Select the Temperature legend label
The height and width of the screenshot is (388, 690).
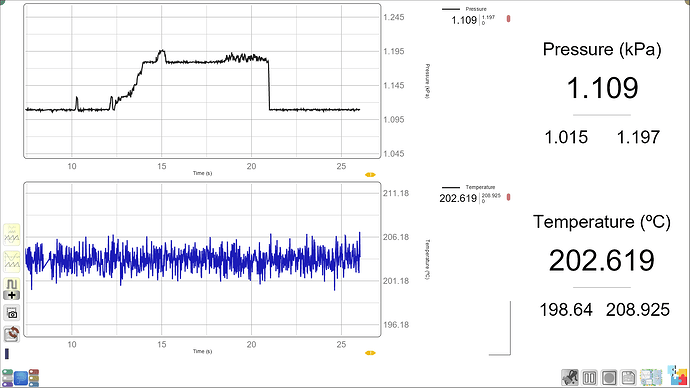click(480, 187)
